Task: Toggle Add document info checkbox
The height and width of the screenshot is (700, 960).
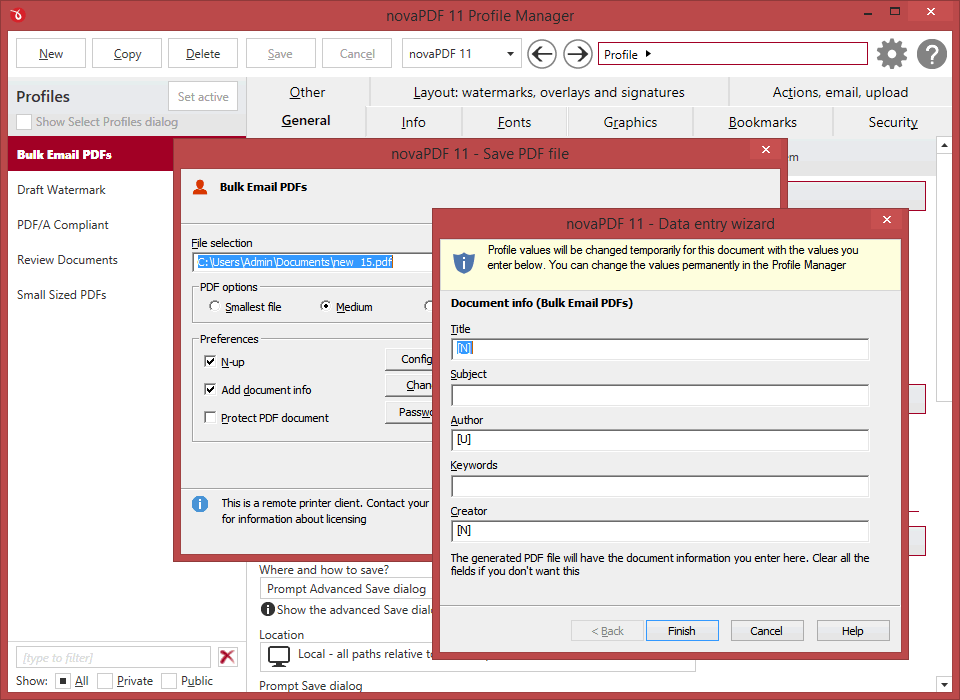Action: point(210,390)
